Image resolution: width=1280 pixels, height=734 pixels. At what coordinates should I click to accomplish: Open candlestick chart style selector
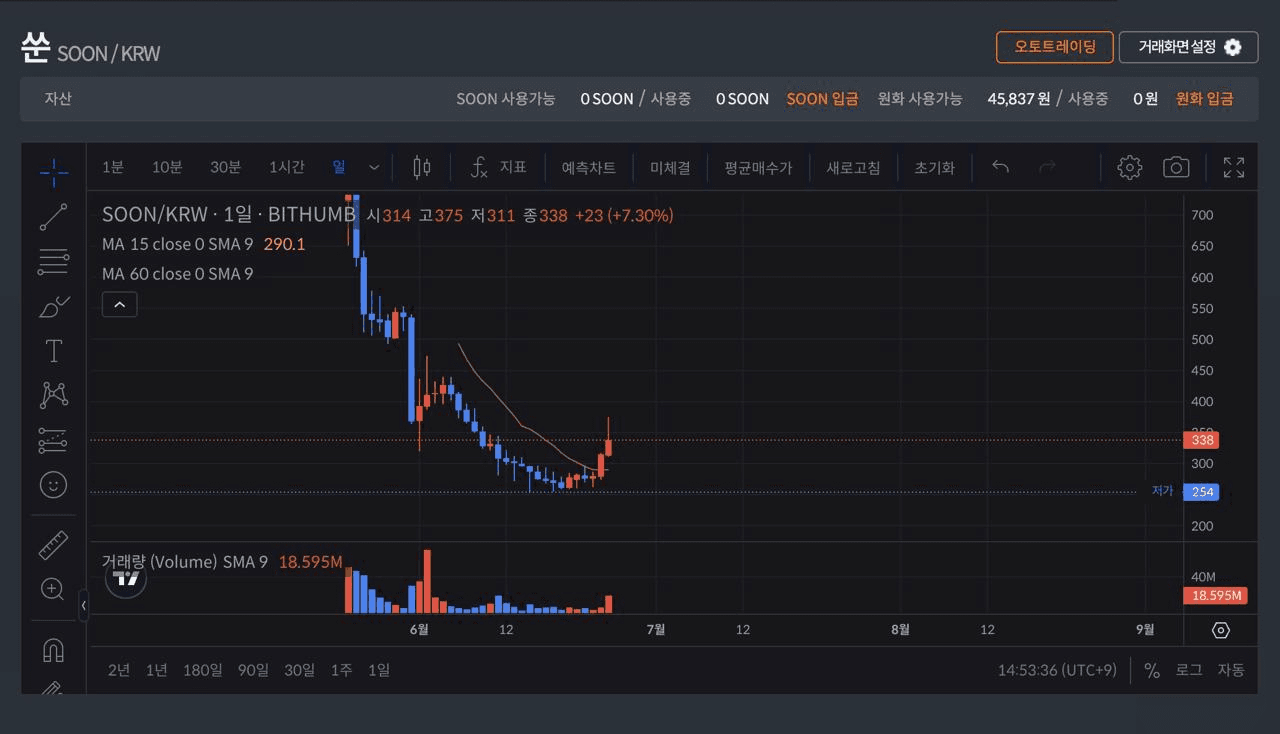click(x=422, y=167)
